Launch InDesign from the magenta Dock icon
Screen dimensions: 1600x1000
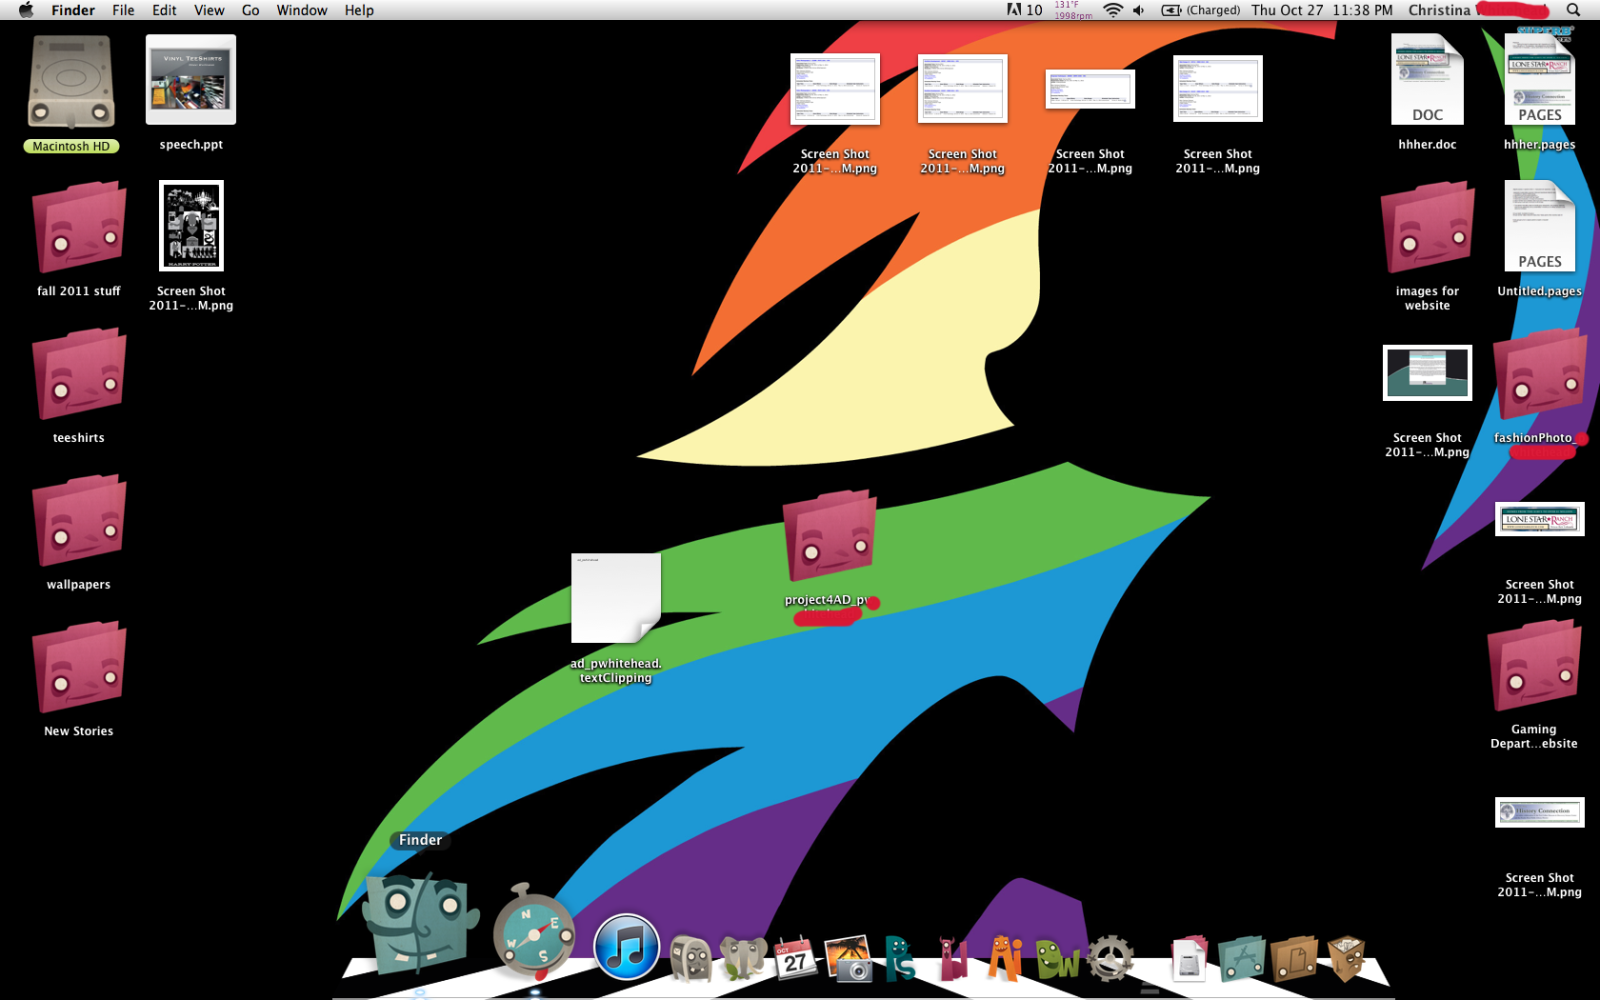click(952, 958)
